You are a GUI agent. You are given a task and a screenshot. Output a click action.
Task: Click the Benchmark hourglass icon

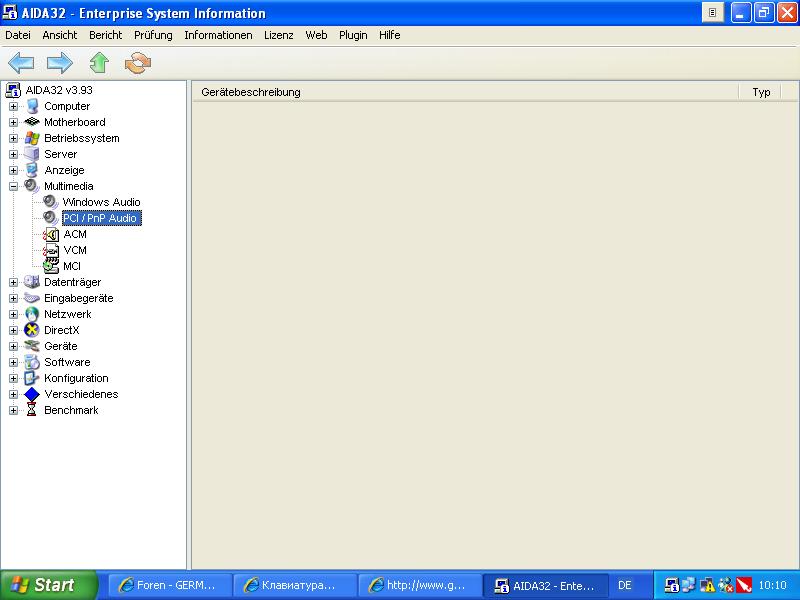pos(32,410)
